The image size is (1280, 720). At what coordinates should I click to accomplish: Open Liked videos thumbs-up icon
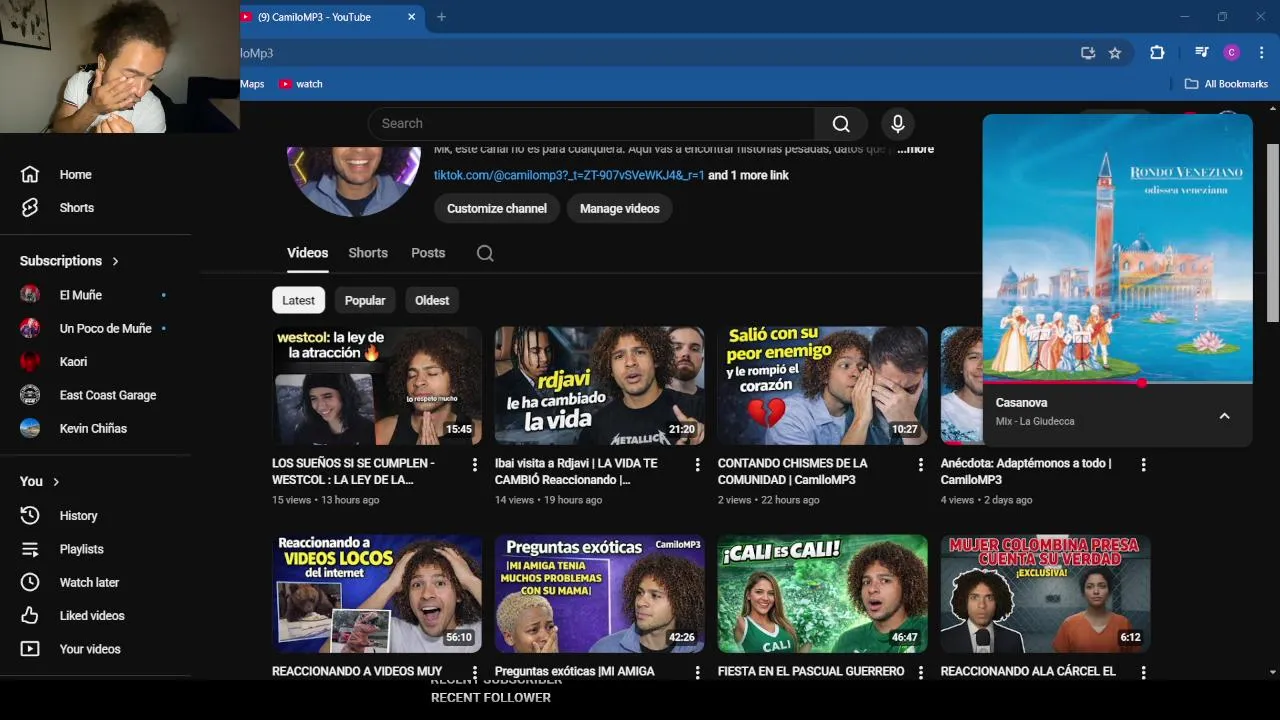pyautogui.click(x=30, y=616)
